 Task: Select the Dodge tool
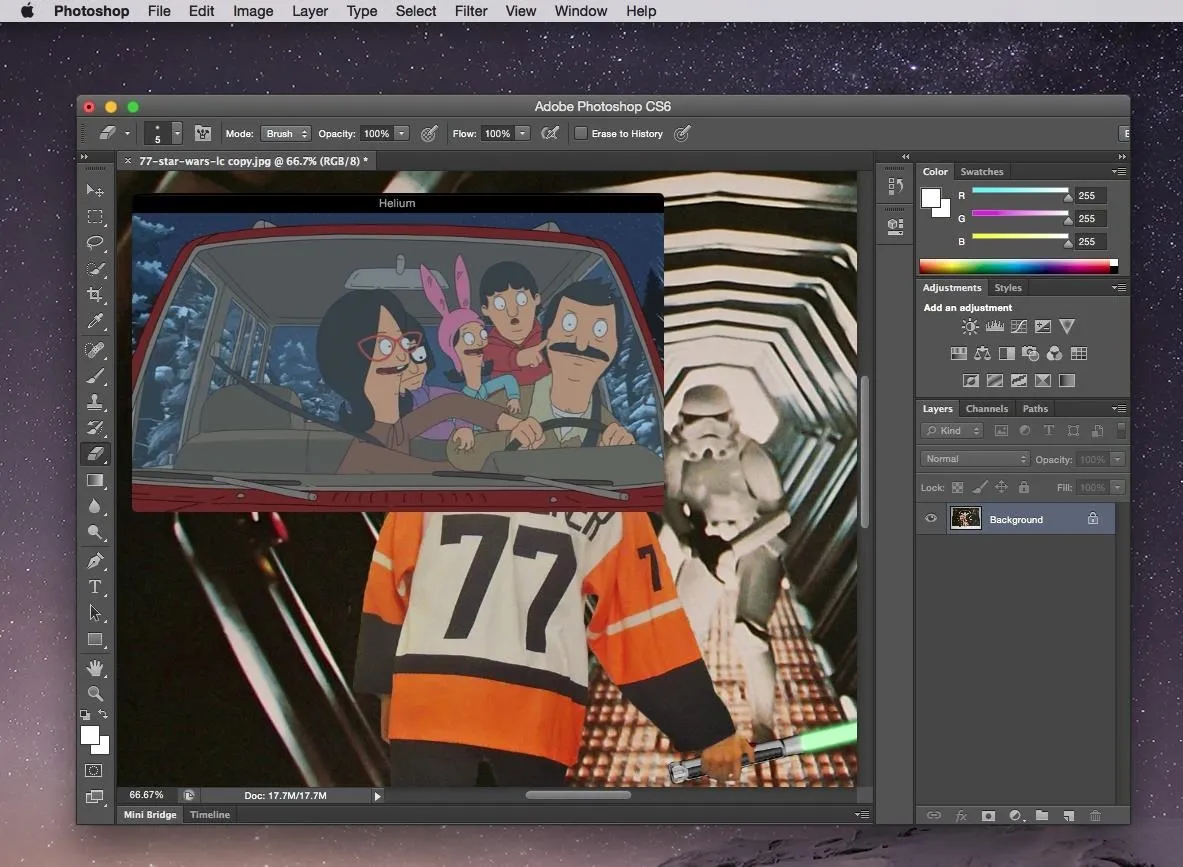[x=95, y=533]
